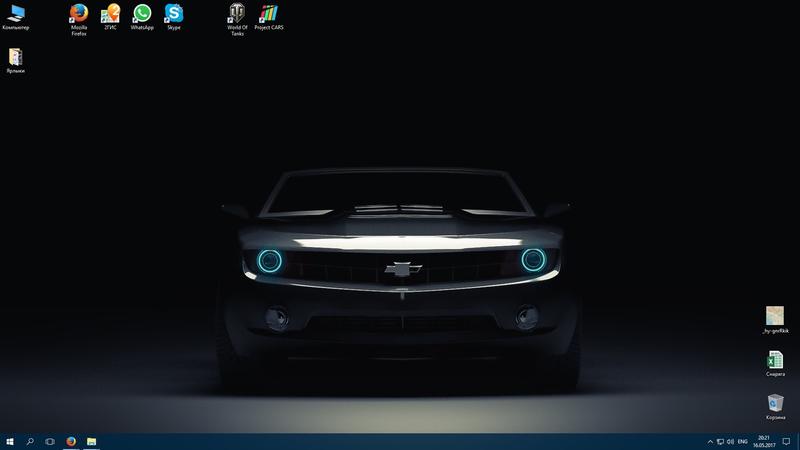
Task: Expand hidden system tray icons
Action: [x=709, y=441]
